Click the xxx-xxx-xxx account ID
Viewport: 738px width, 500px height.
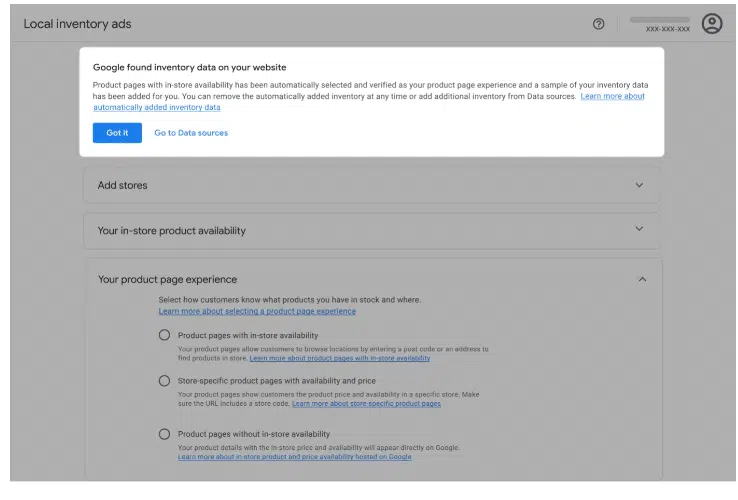pyautogui.click(x=668, y=29)
